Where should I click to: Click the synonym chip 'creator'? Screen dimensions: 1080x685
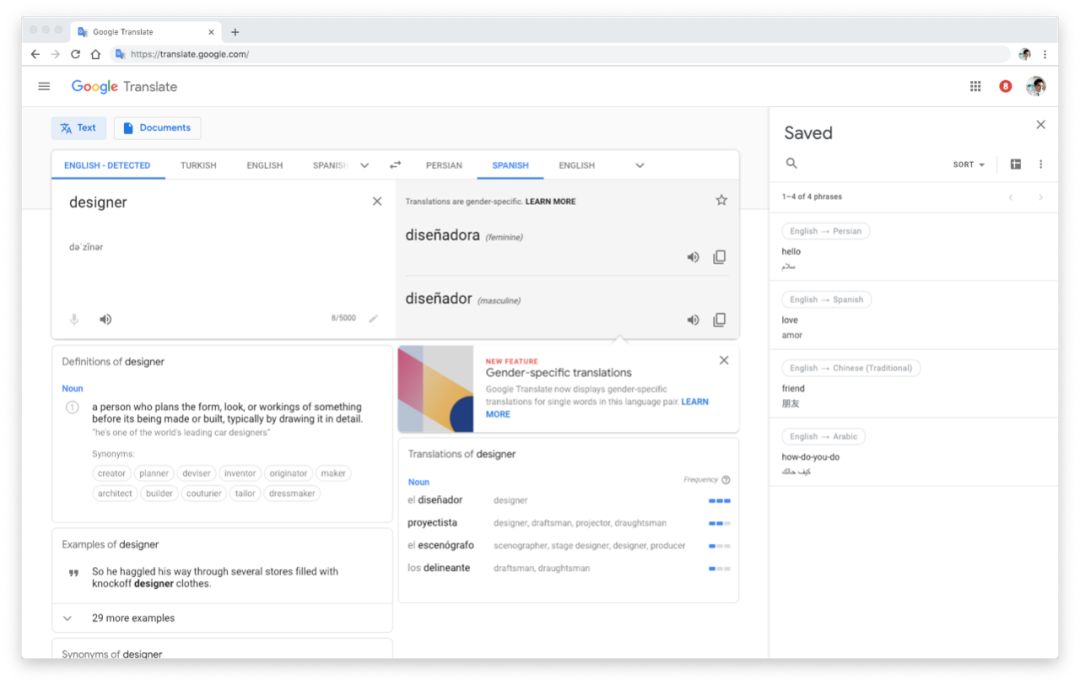click(x=112, y=474)
